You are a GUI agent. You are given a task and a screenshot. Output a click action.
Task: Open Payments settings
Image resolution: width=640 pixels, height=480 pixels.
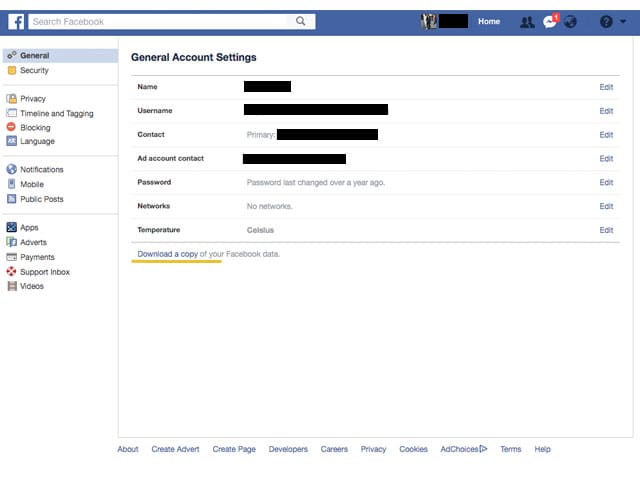[x=37, y=257]
